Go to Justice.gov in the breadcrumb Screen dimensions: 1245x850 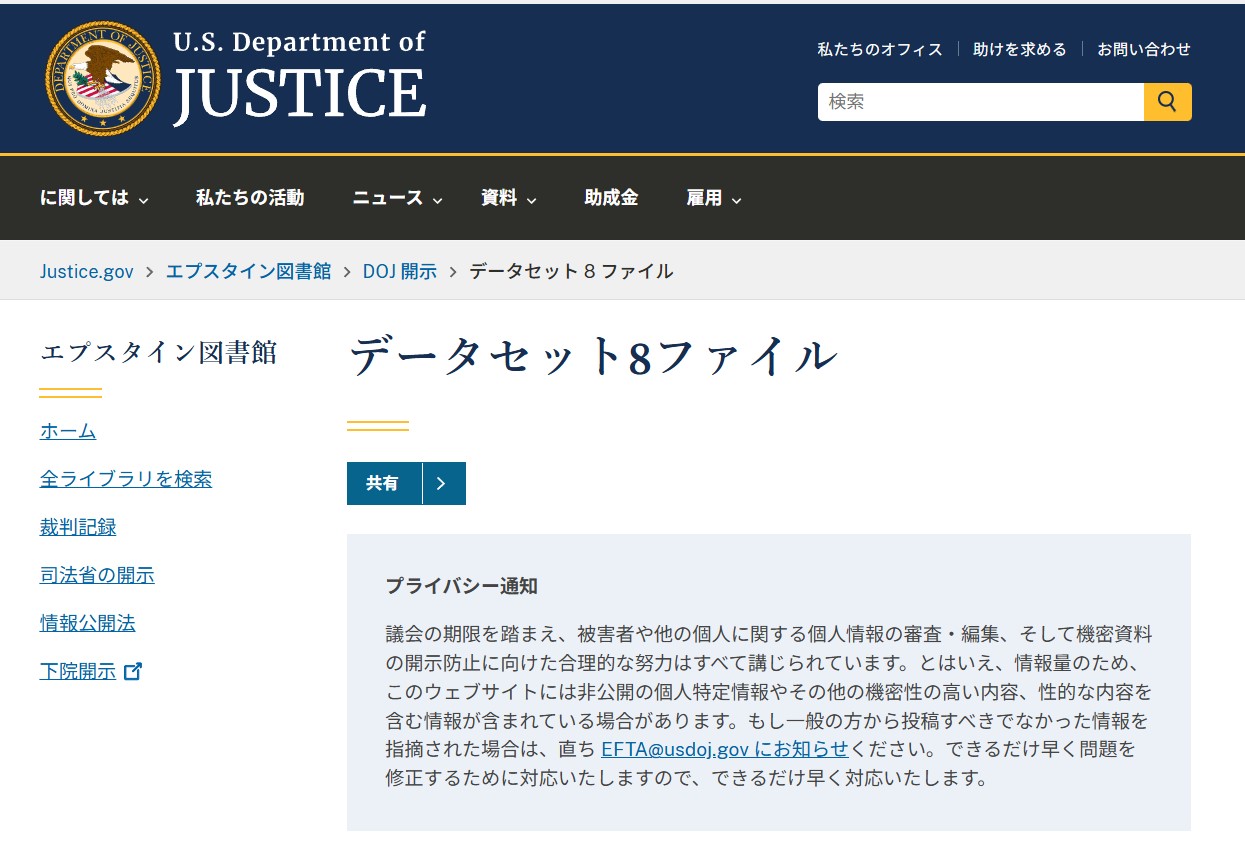tap(87, 271)
